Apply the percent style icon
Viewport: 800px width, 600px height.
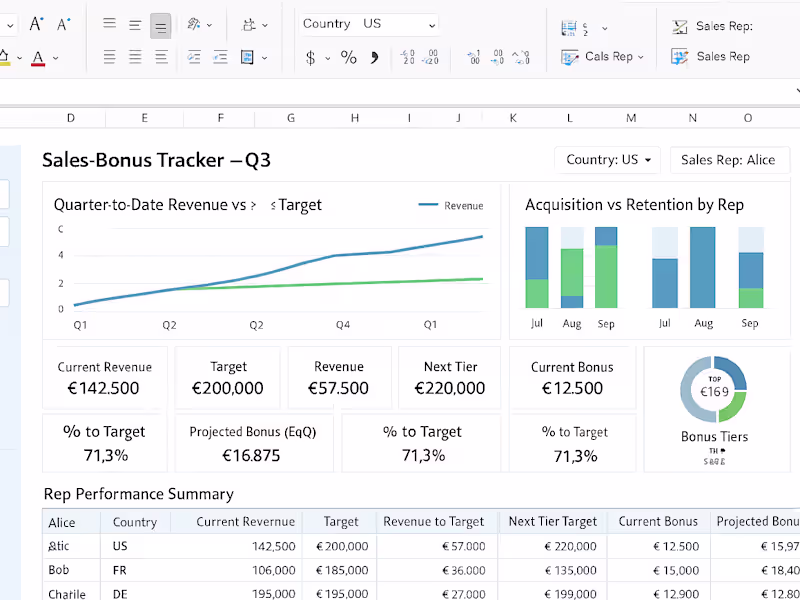348,58
